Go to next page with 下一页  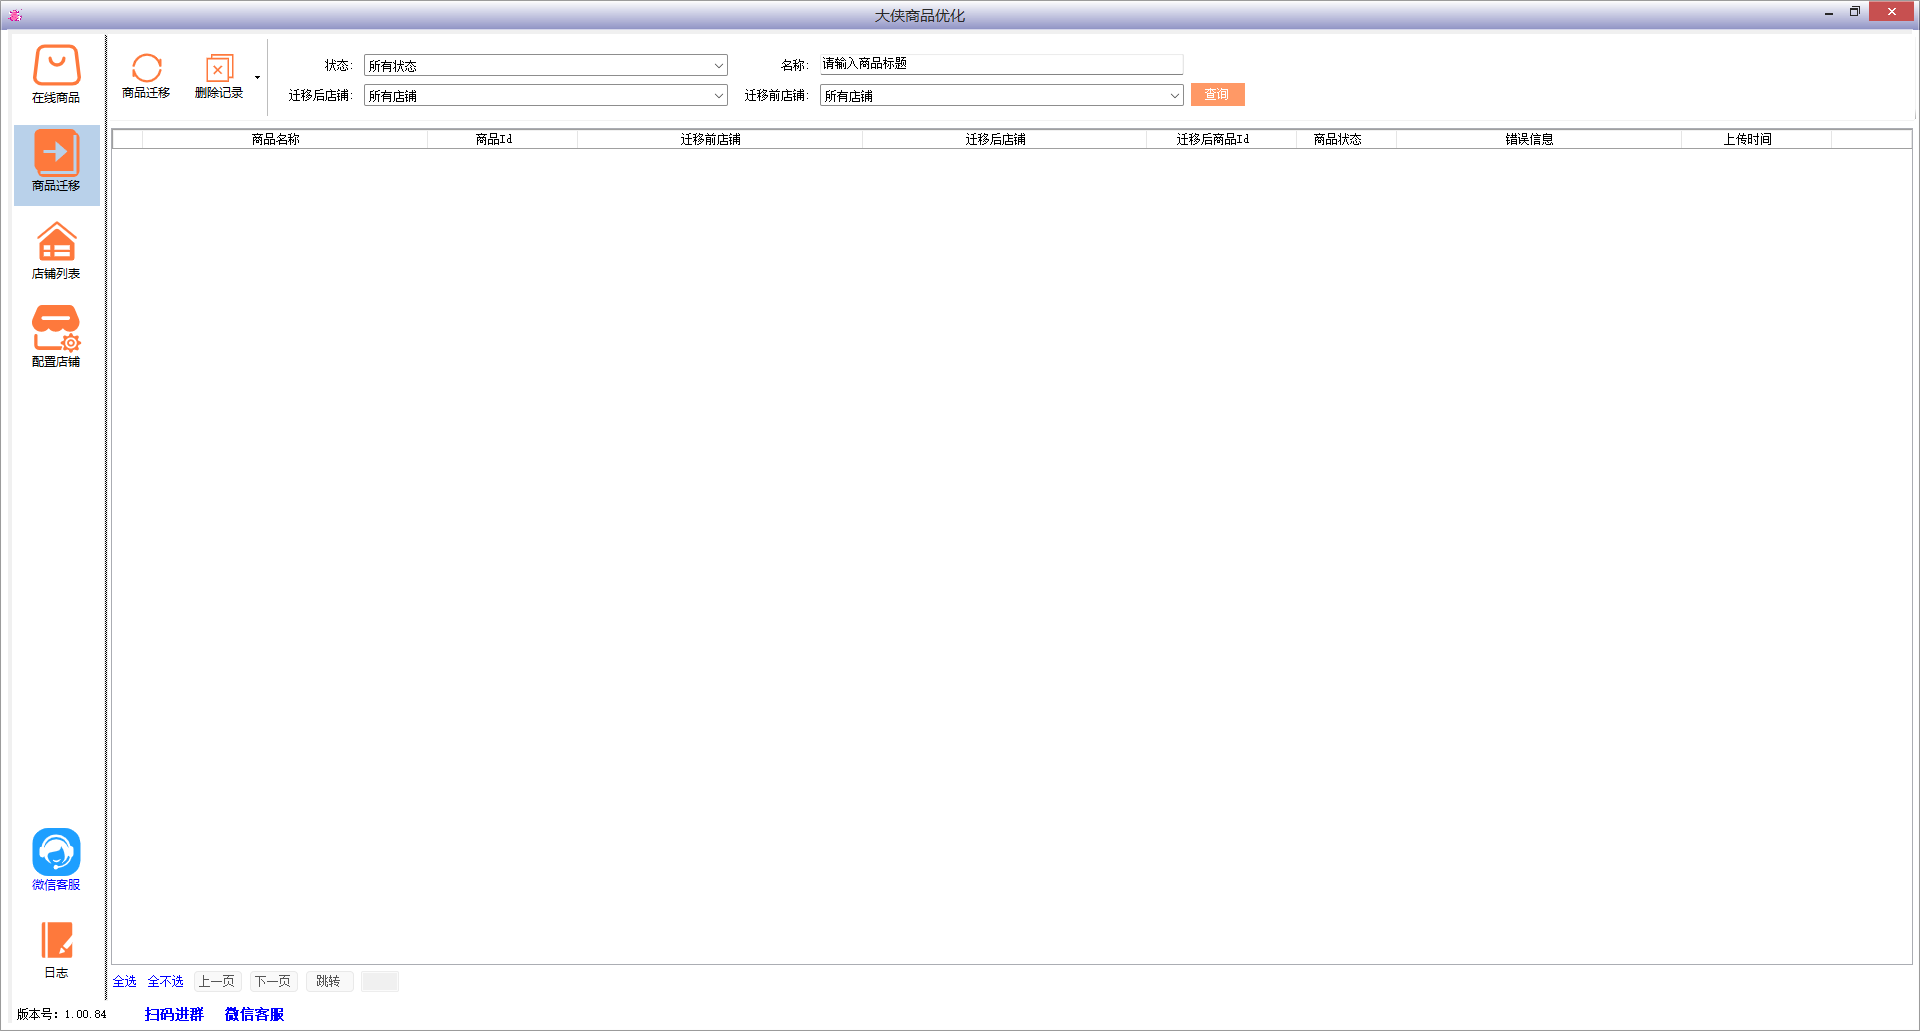coord(273,981)
